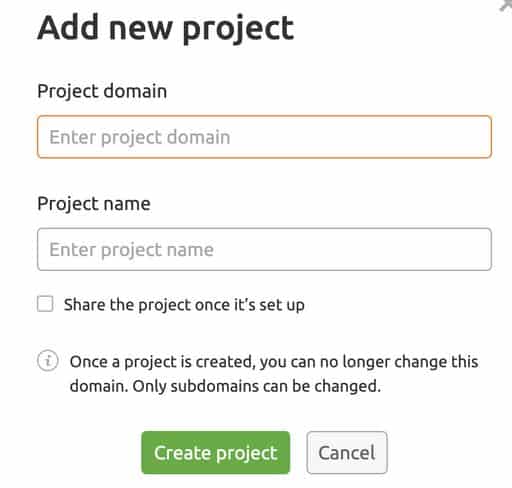This screenshot has width=512, height=488.
Task: Click the circled "i" information symbol
Action: pos(48,361)
